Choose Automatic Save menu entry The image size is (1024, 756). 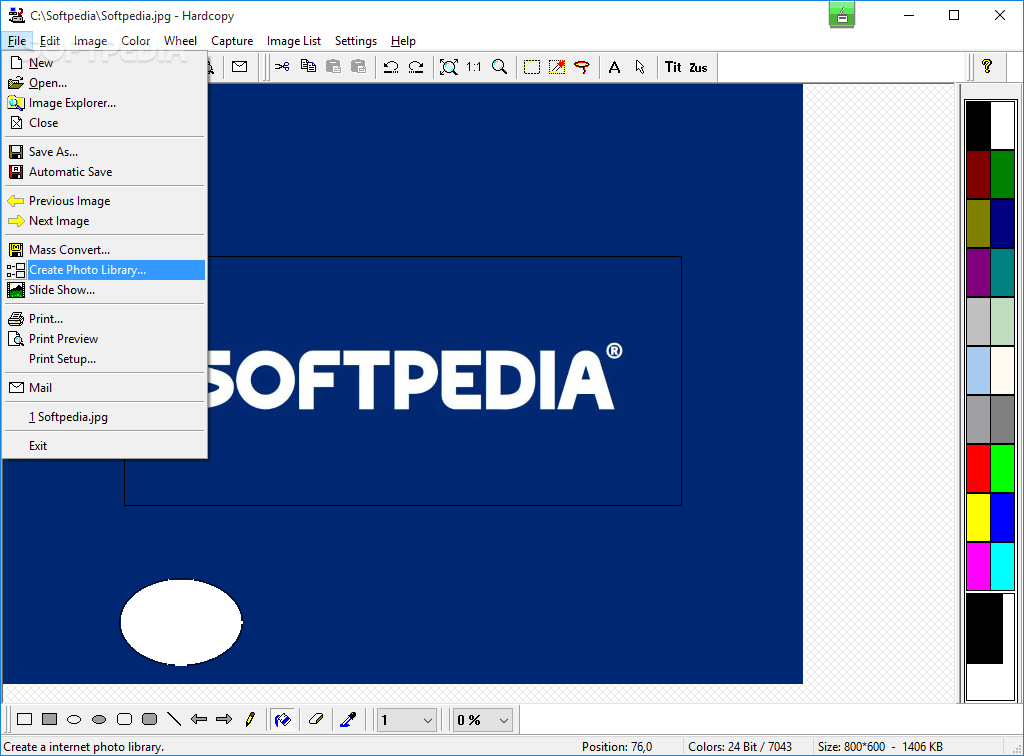click(x=105, y=172)
